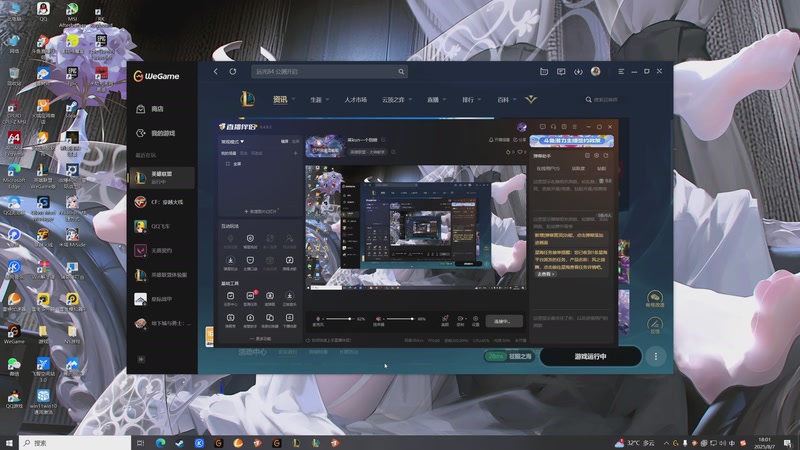Select 竖屏 portrait mode

tap(295, 141)
